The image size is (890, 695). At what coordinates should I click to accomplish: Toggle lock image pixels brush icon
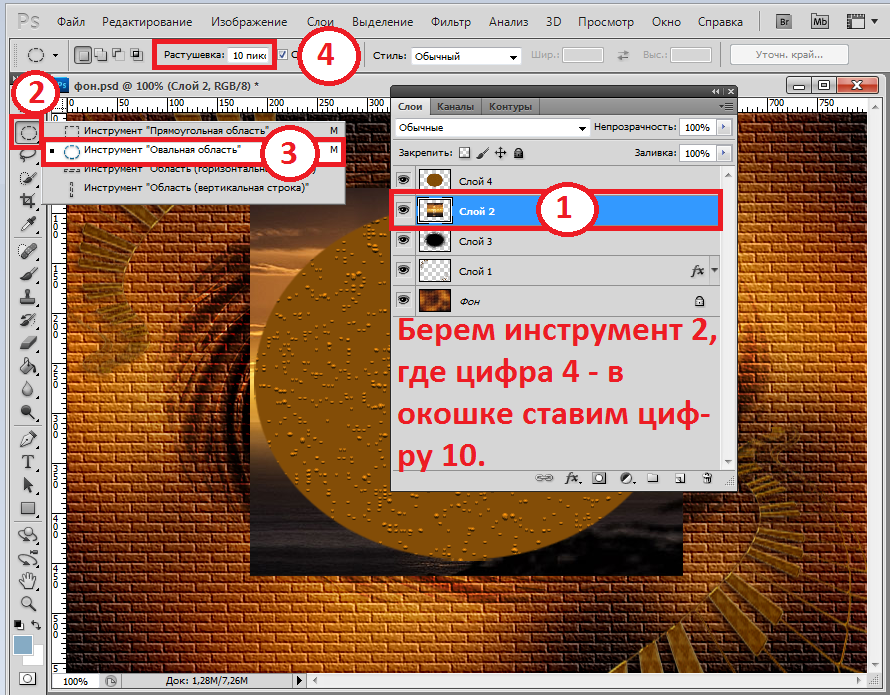[x=482, y=153]
